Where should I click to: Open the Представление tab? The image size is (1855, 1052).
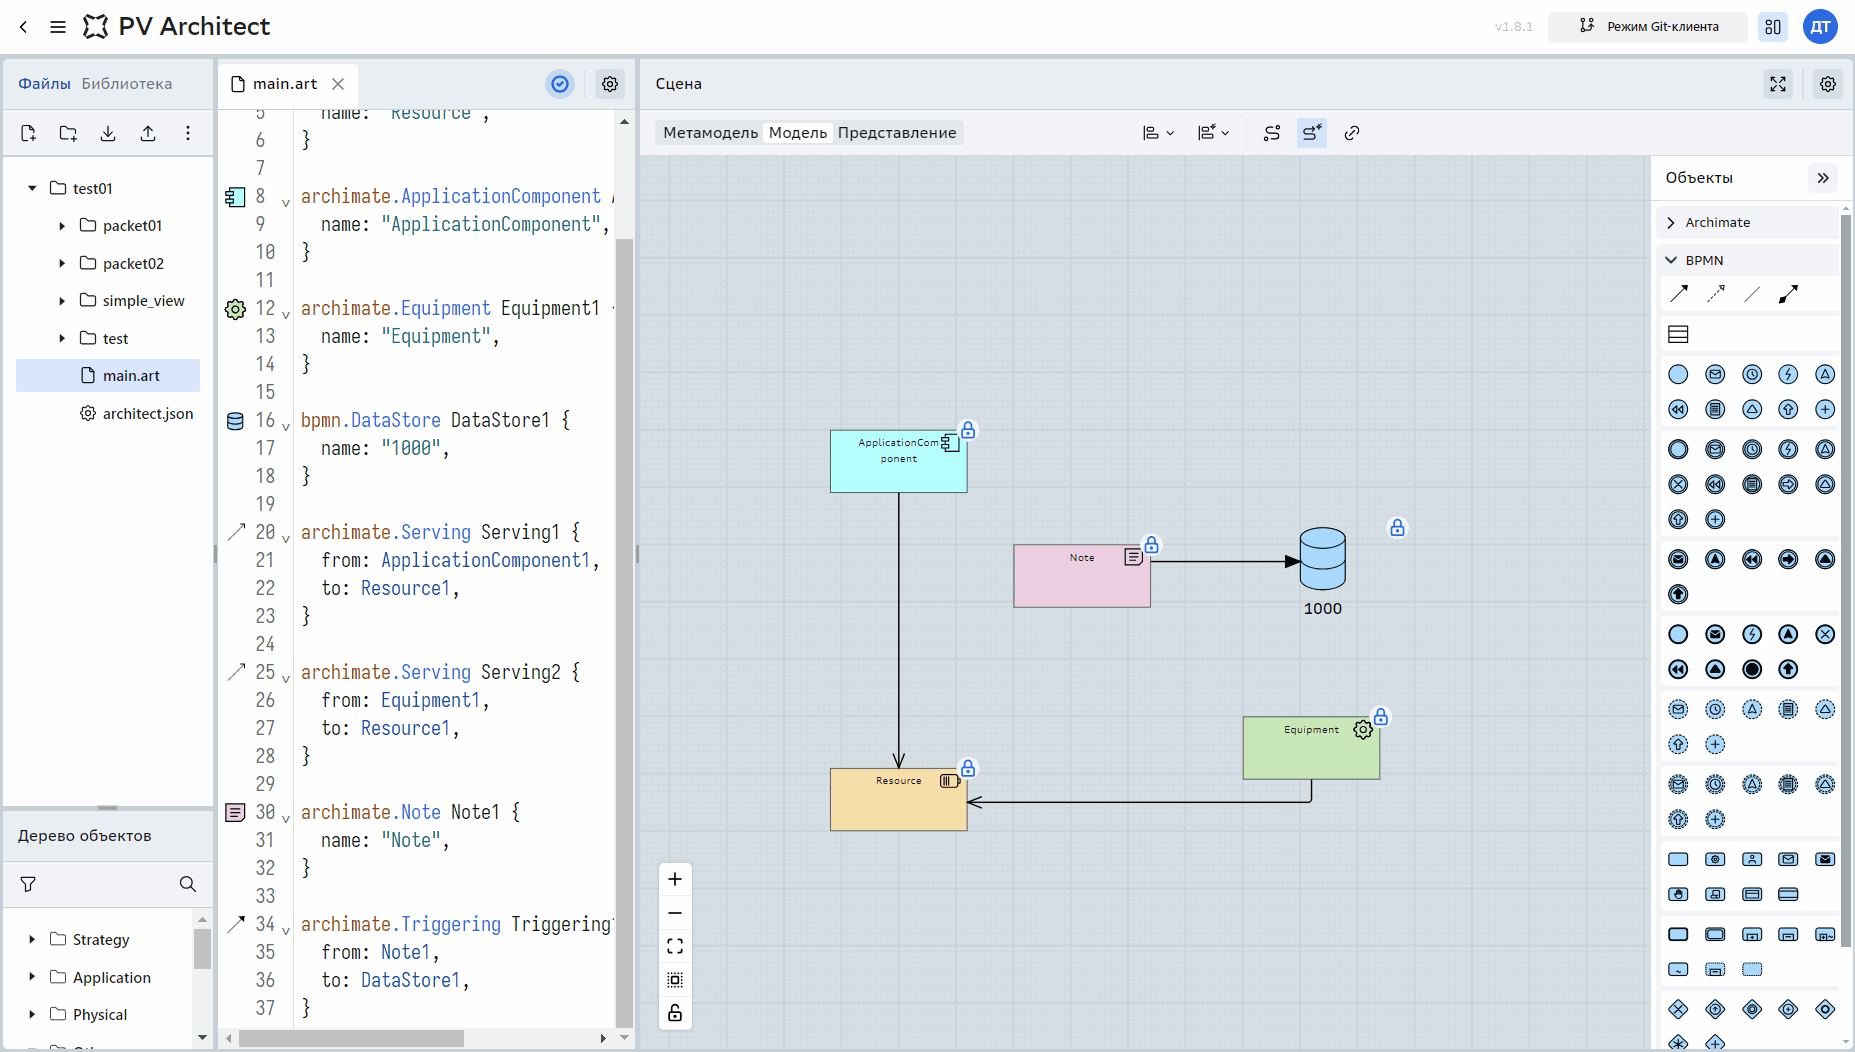pyautogui.click(x=897, y=133)
